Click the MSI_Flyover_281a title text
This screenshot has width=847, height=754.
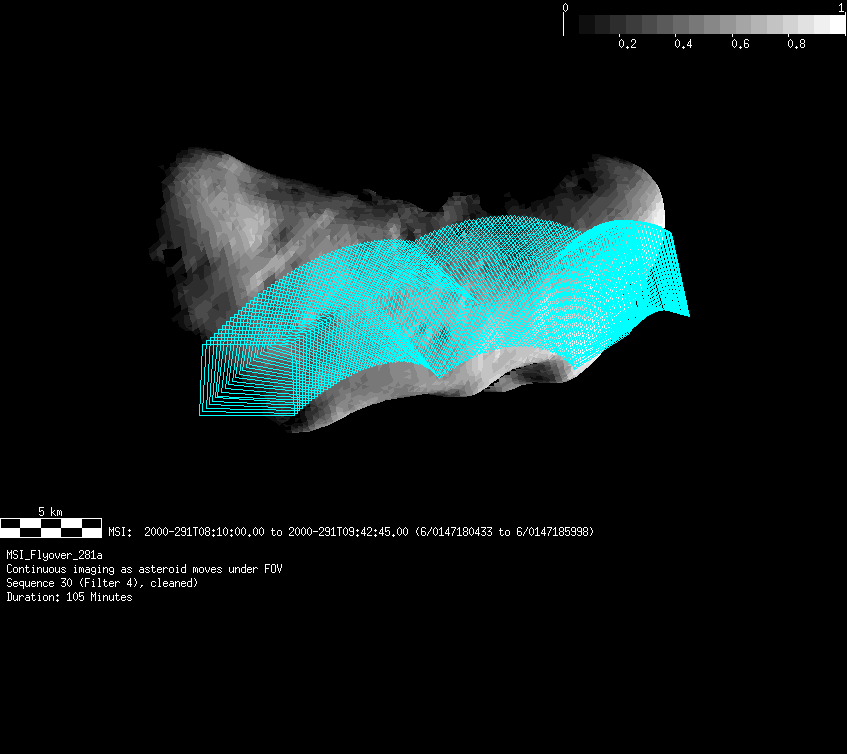55,555
